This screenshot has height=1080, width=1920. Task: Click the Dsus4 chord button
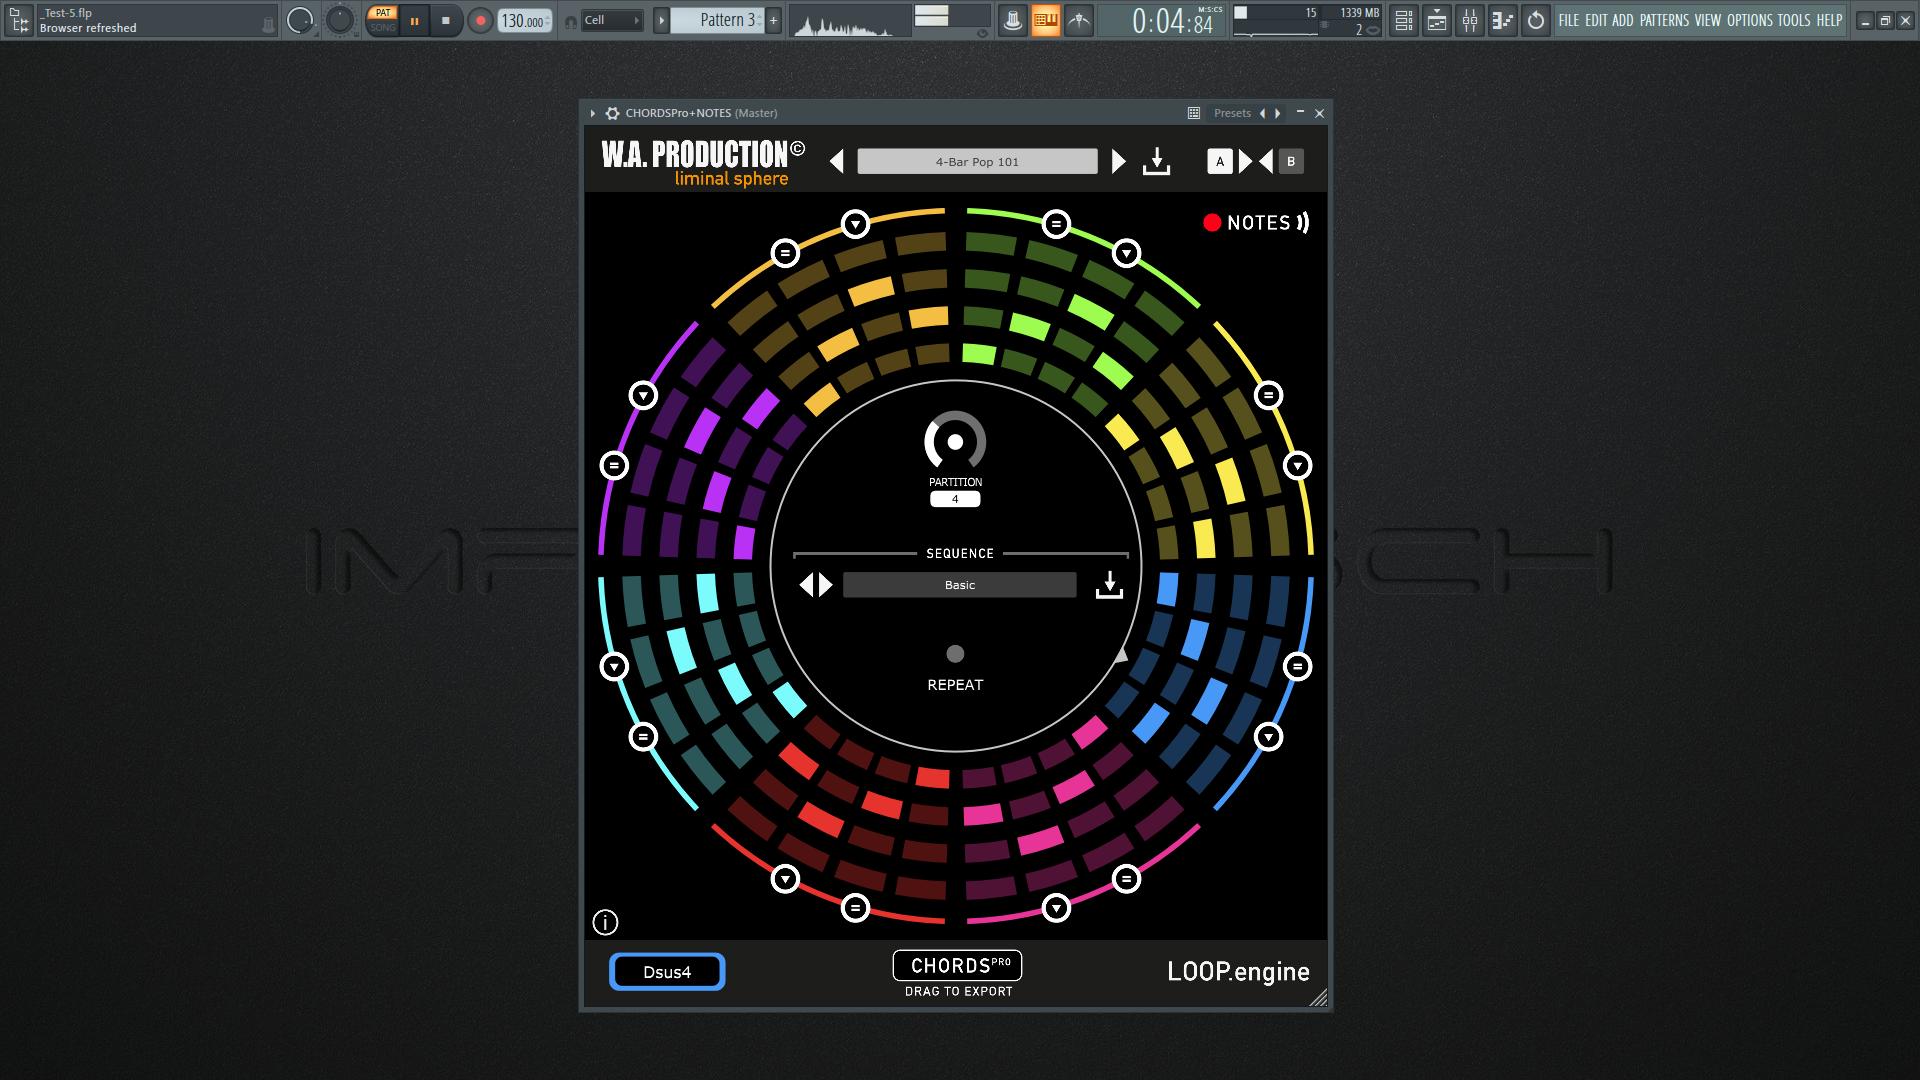click(x=667, y=972)
